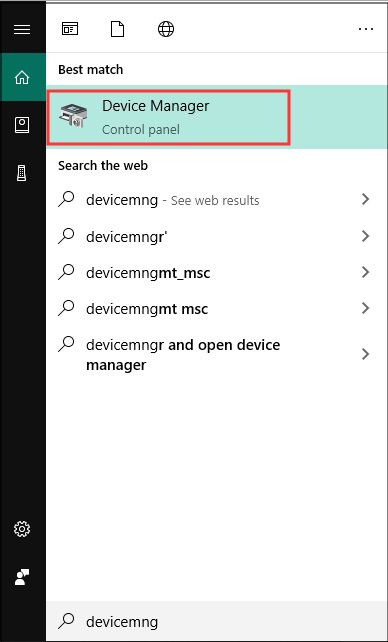Screen dimensions: 388x642
Task: Select the Home icon in the sidebar
Action: pyautogui.click(x=22, y=77)
